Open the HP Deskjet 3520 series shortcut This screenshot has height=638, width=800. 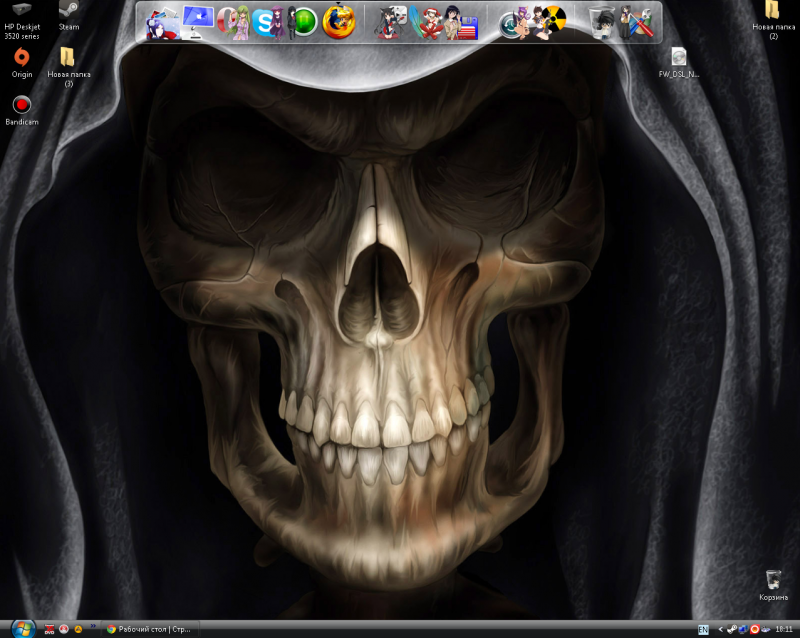21,20
